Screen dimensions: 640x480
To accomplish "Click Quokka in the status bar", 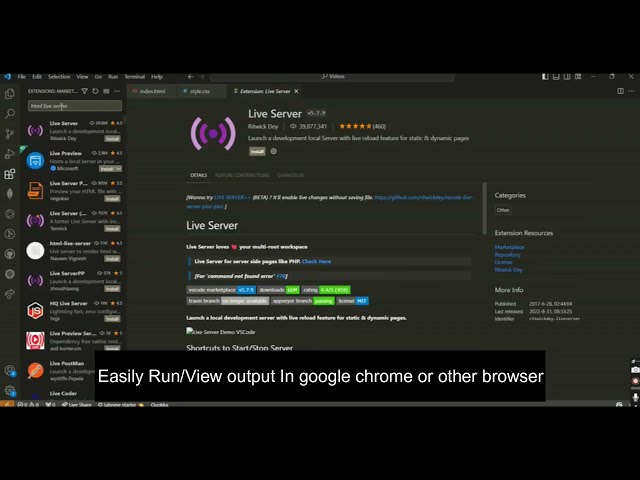I will [159, 404].
